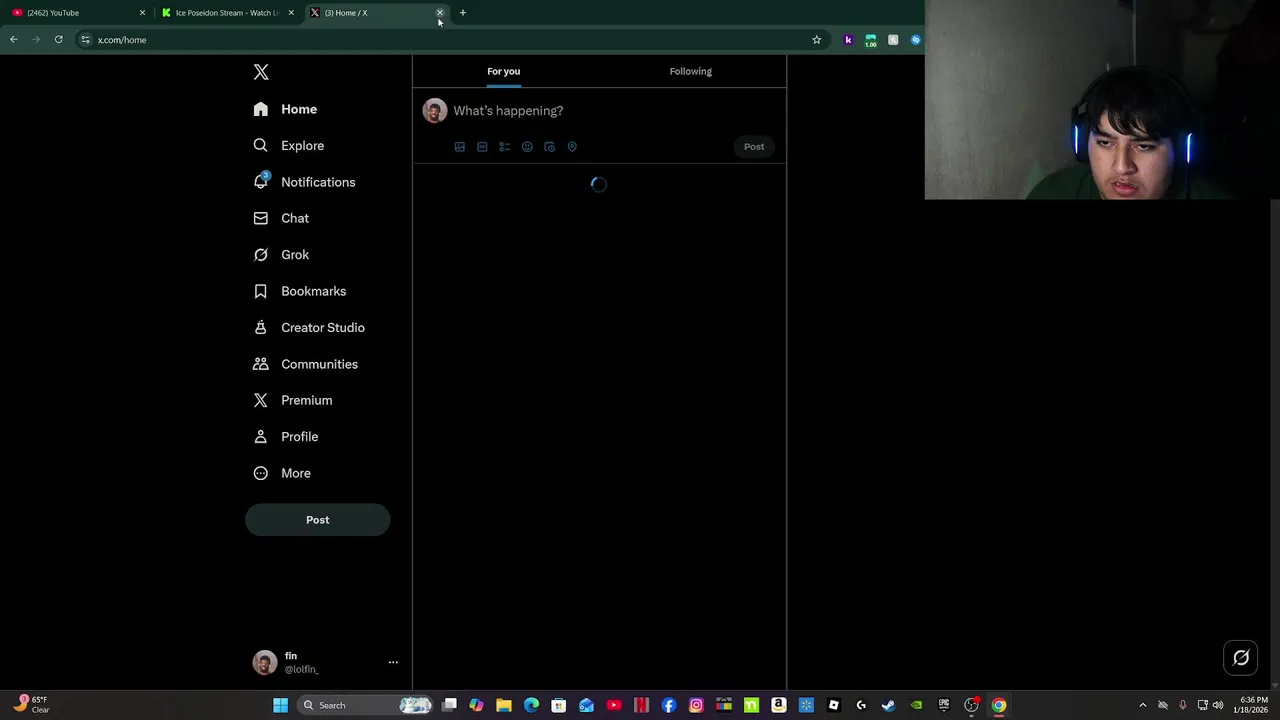Open Windows Start menu
This screenshot has height=720, width=1280.
point(281,705)
